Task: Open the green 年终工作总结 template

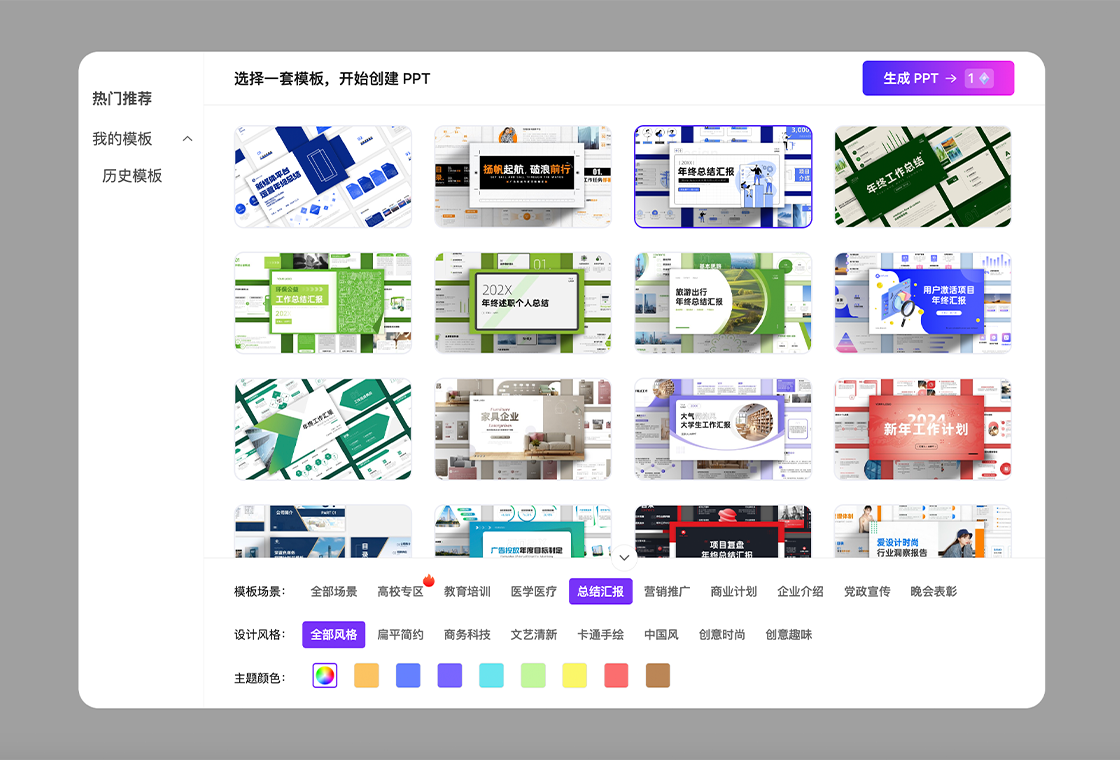Action: (x=922, y=176)
